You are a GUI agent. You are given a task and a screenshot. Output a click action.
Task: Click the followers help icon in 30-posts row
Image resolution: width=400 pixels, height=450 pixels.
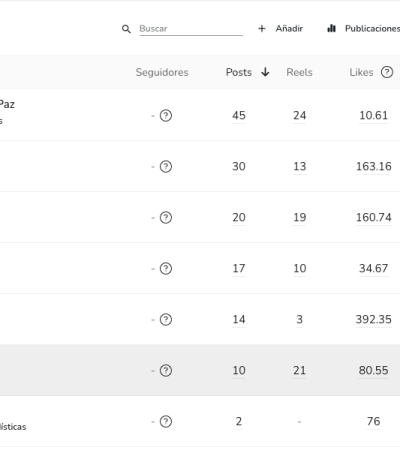(x=166, y=166)
